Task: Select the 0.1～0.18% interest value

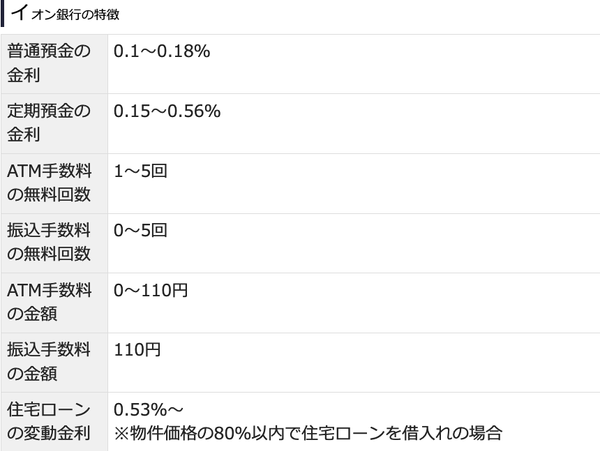Action: [x=161, y=51]
